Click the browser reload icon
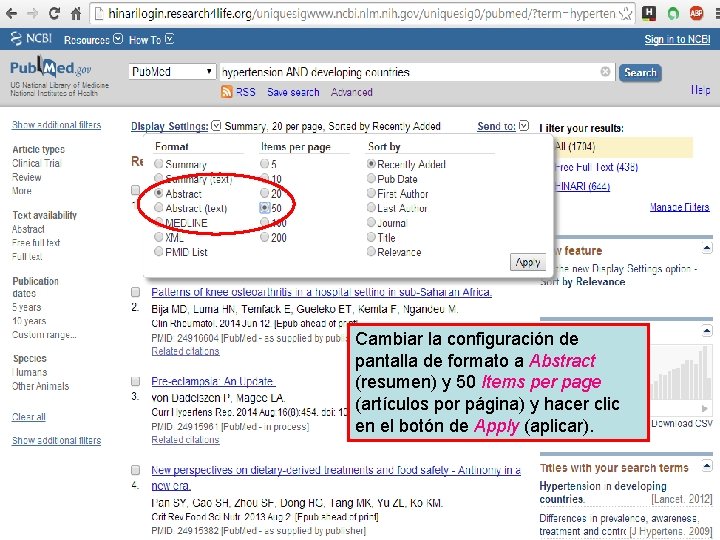This screenshot has width=720, height=540. pyautogui.click(x=54, y=13)
